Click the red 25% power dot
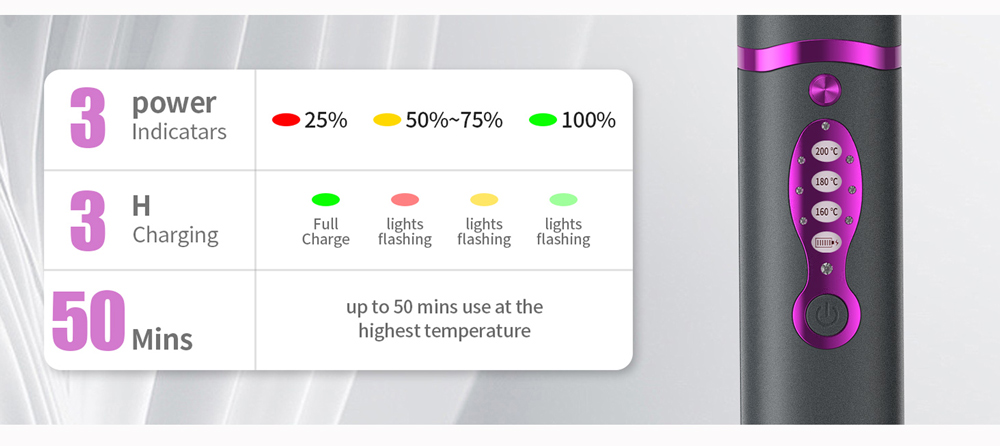The width and height of the screenshot is (1000, 446). tap(286, 119)
